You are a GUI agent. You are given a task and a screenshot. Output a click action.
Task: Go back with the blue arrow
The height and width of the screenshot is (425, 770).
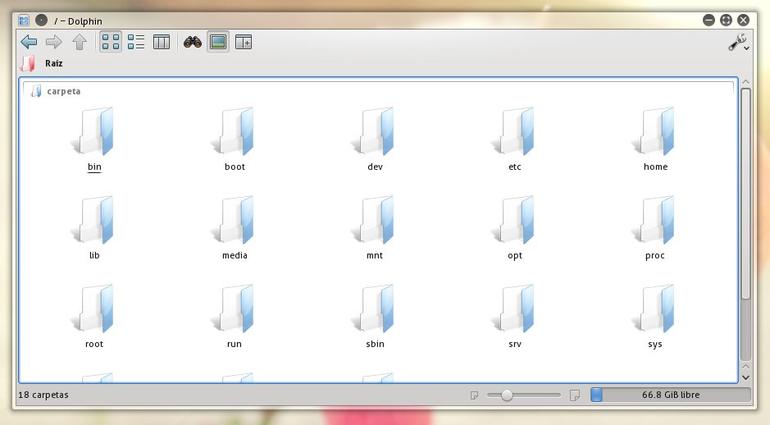[29, 42]
